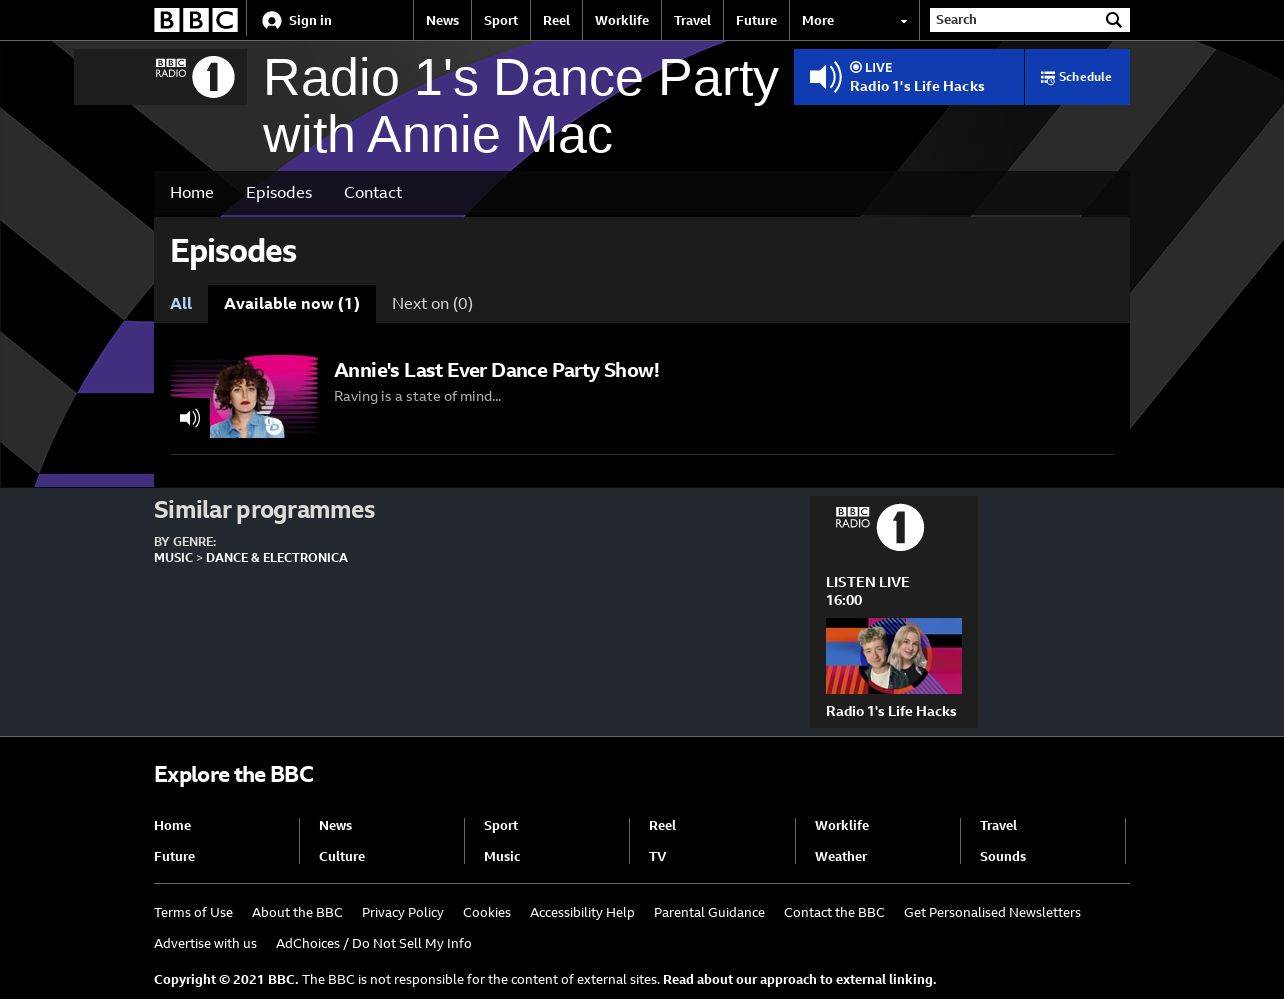Viewport: 1284px width, 999px height.
Task: Open Privacy Policy link
Action: [403, 912]
